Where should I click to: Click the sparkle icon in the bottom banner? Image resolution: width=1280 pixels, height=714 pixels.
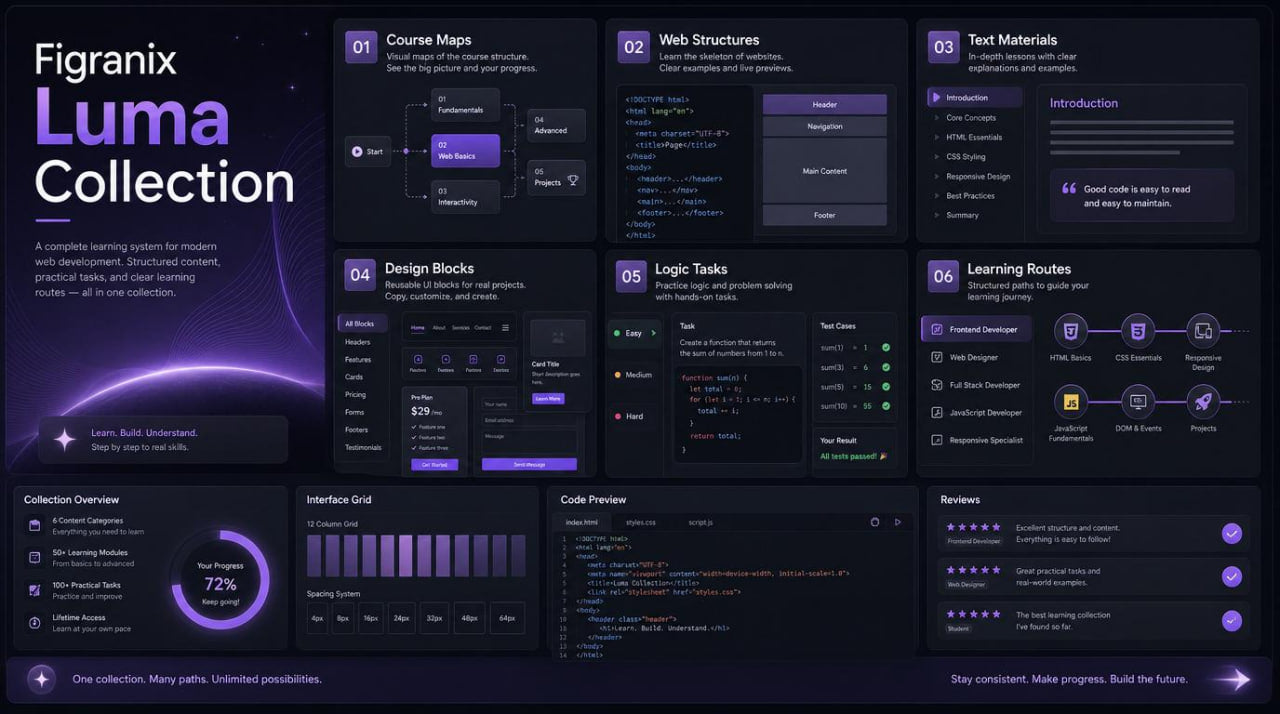41,679
